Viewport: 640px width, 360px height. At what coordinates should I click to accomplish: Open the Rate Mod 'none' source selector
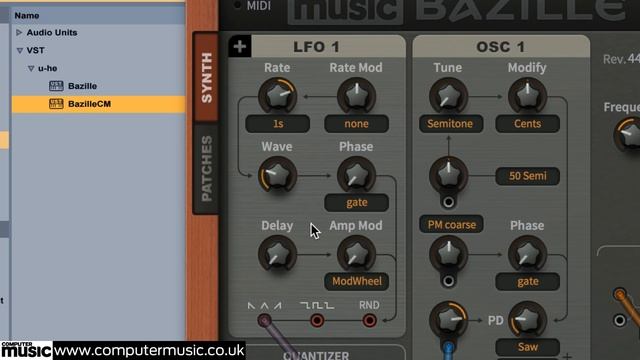[356, 124]
